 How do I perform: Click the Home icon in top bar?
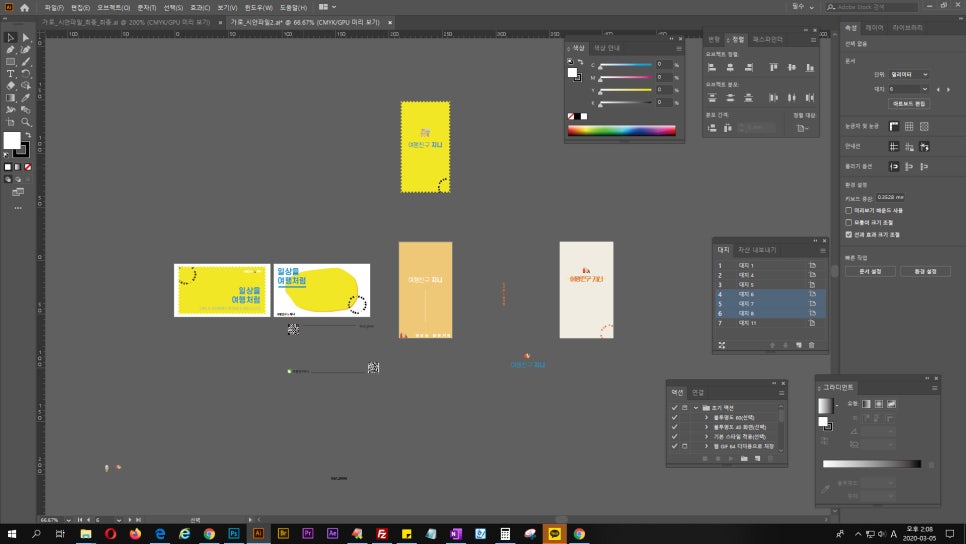pos(25,7)
